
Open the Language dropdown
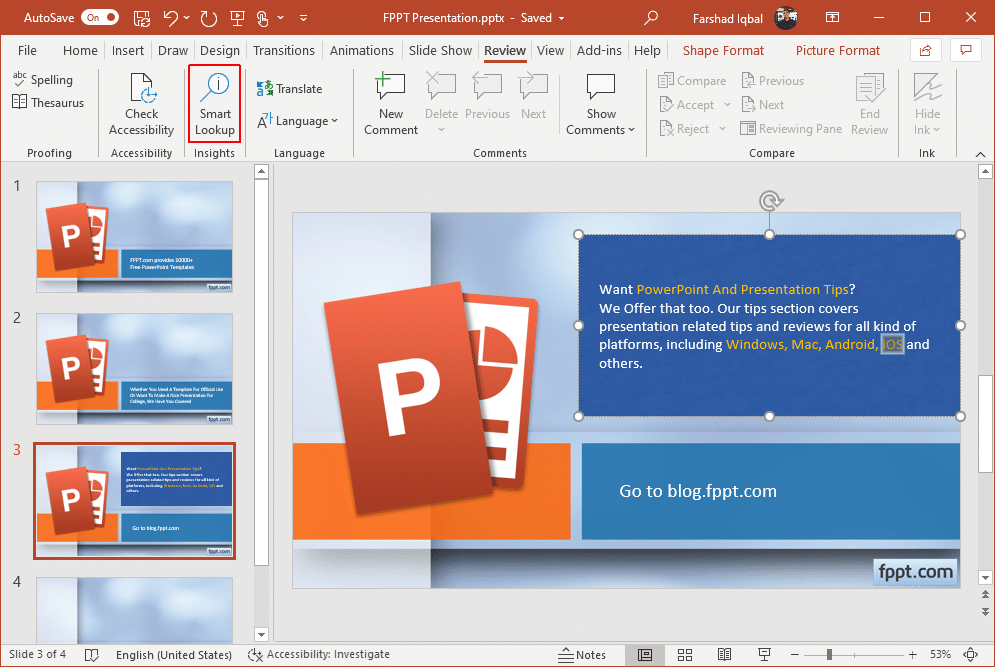[x=298, y=121]
